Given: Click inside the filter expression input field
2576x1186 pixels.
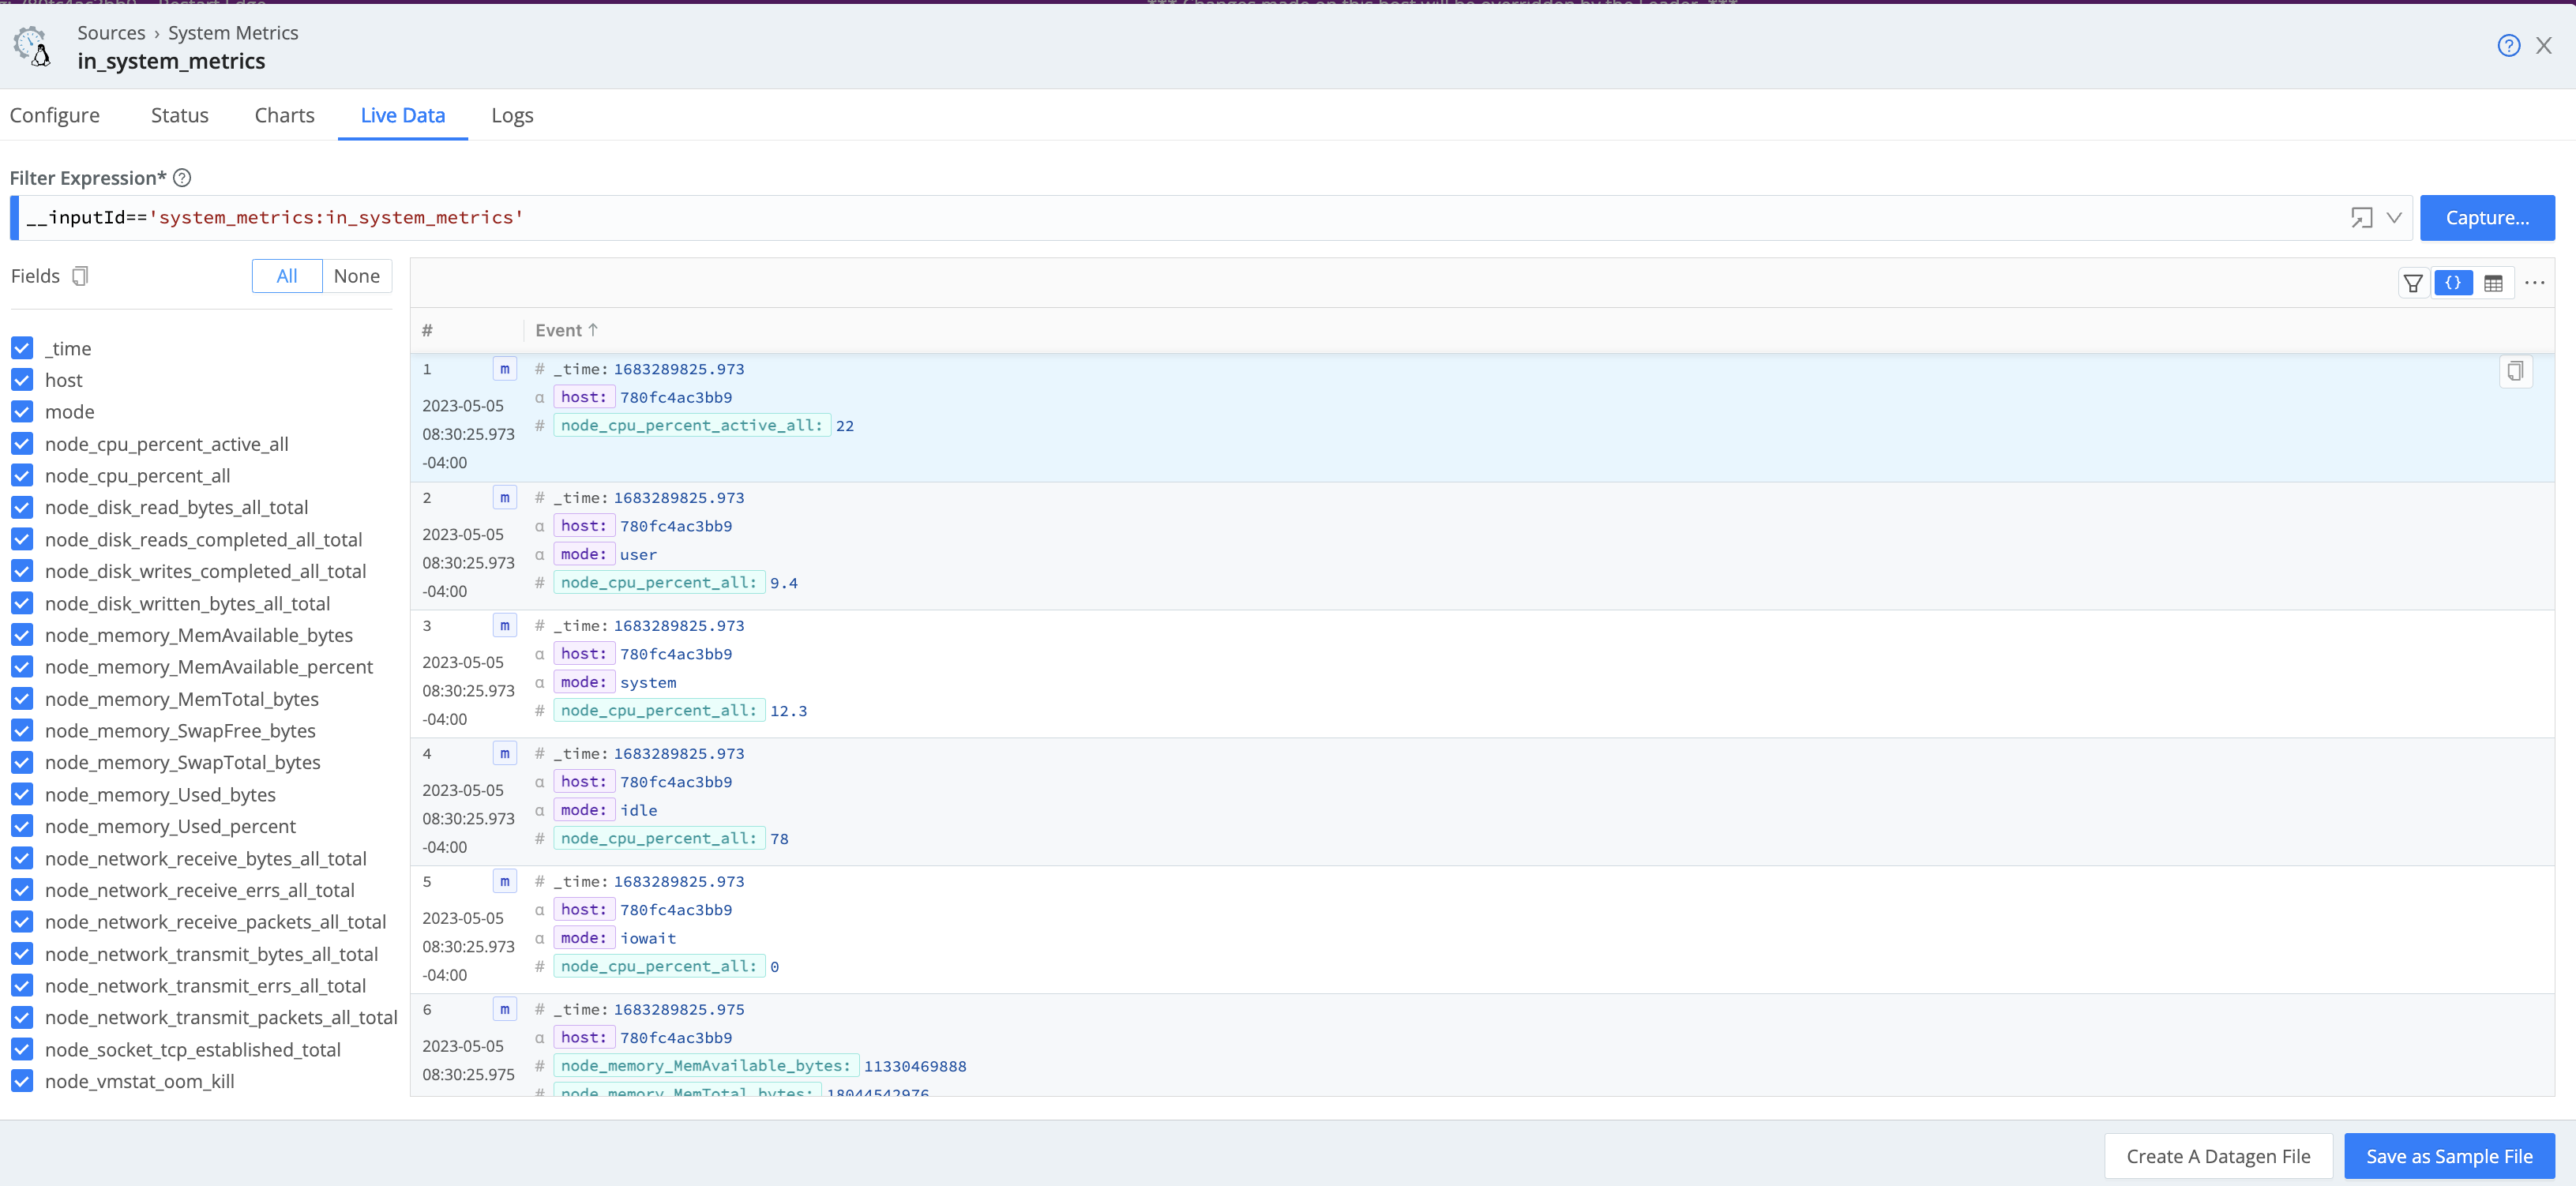Looking at the screenshot, I should (1000, 217).
